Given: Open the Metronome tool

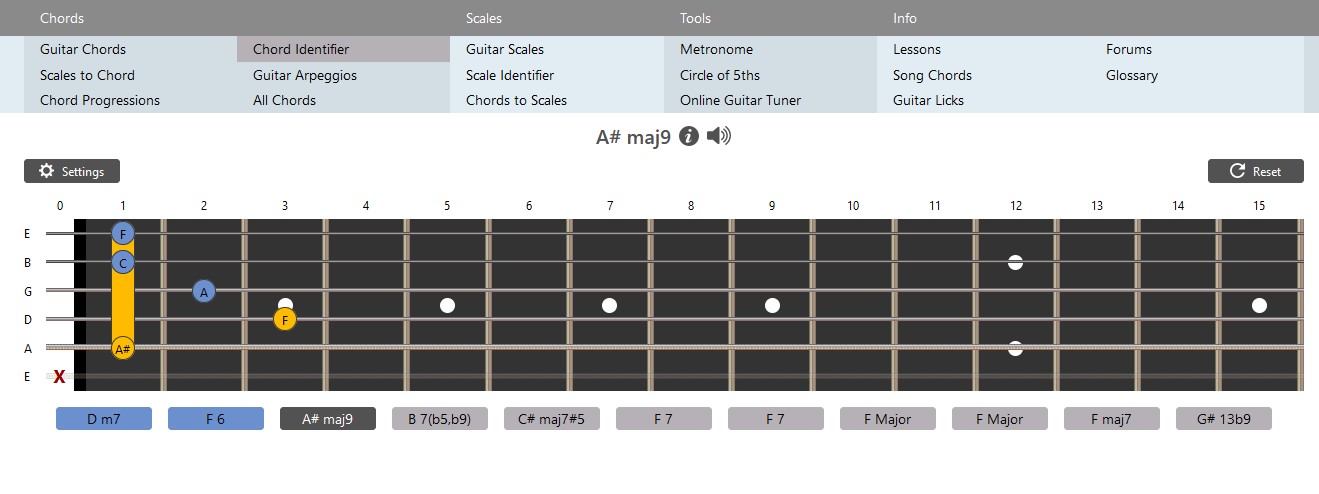Looking at the screenshot, I should [x=716, y=49].
